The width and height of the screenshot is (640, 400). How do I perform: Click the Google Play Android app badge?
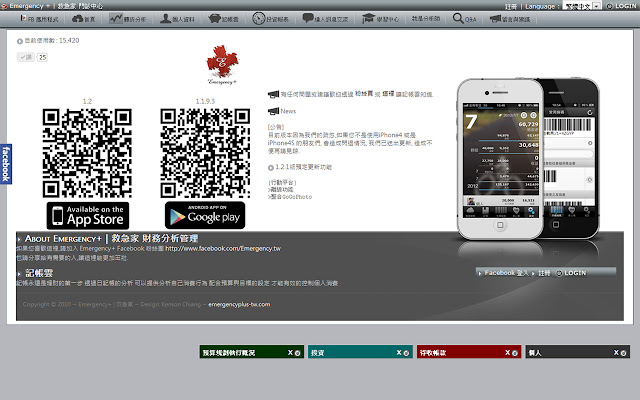[x=205, y=215]
